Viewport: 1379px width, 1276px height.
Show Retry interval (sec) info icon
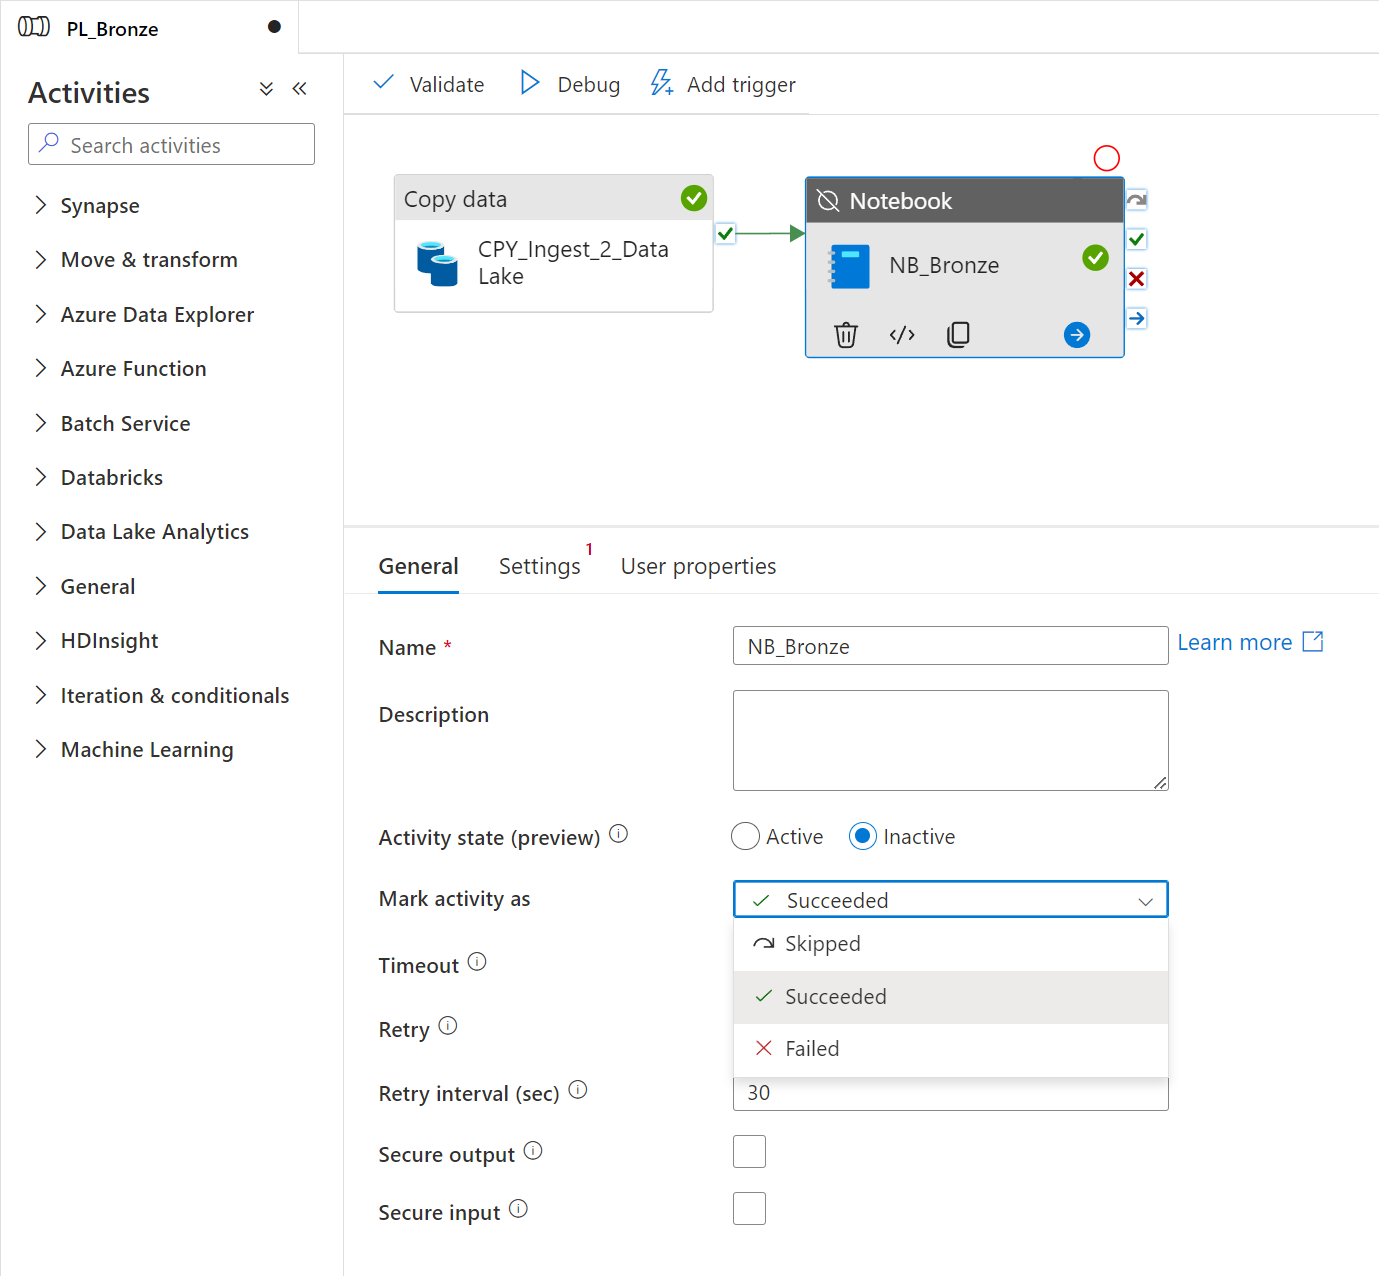578,1089
